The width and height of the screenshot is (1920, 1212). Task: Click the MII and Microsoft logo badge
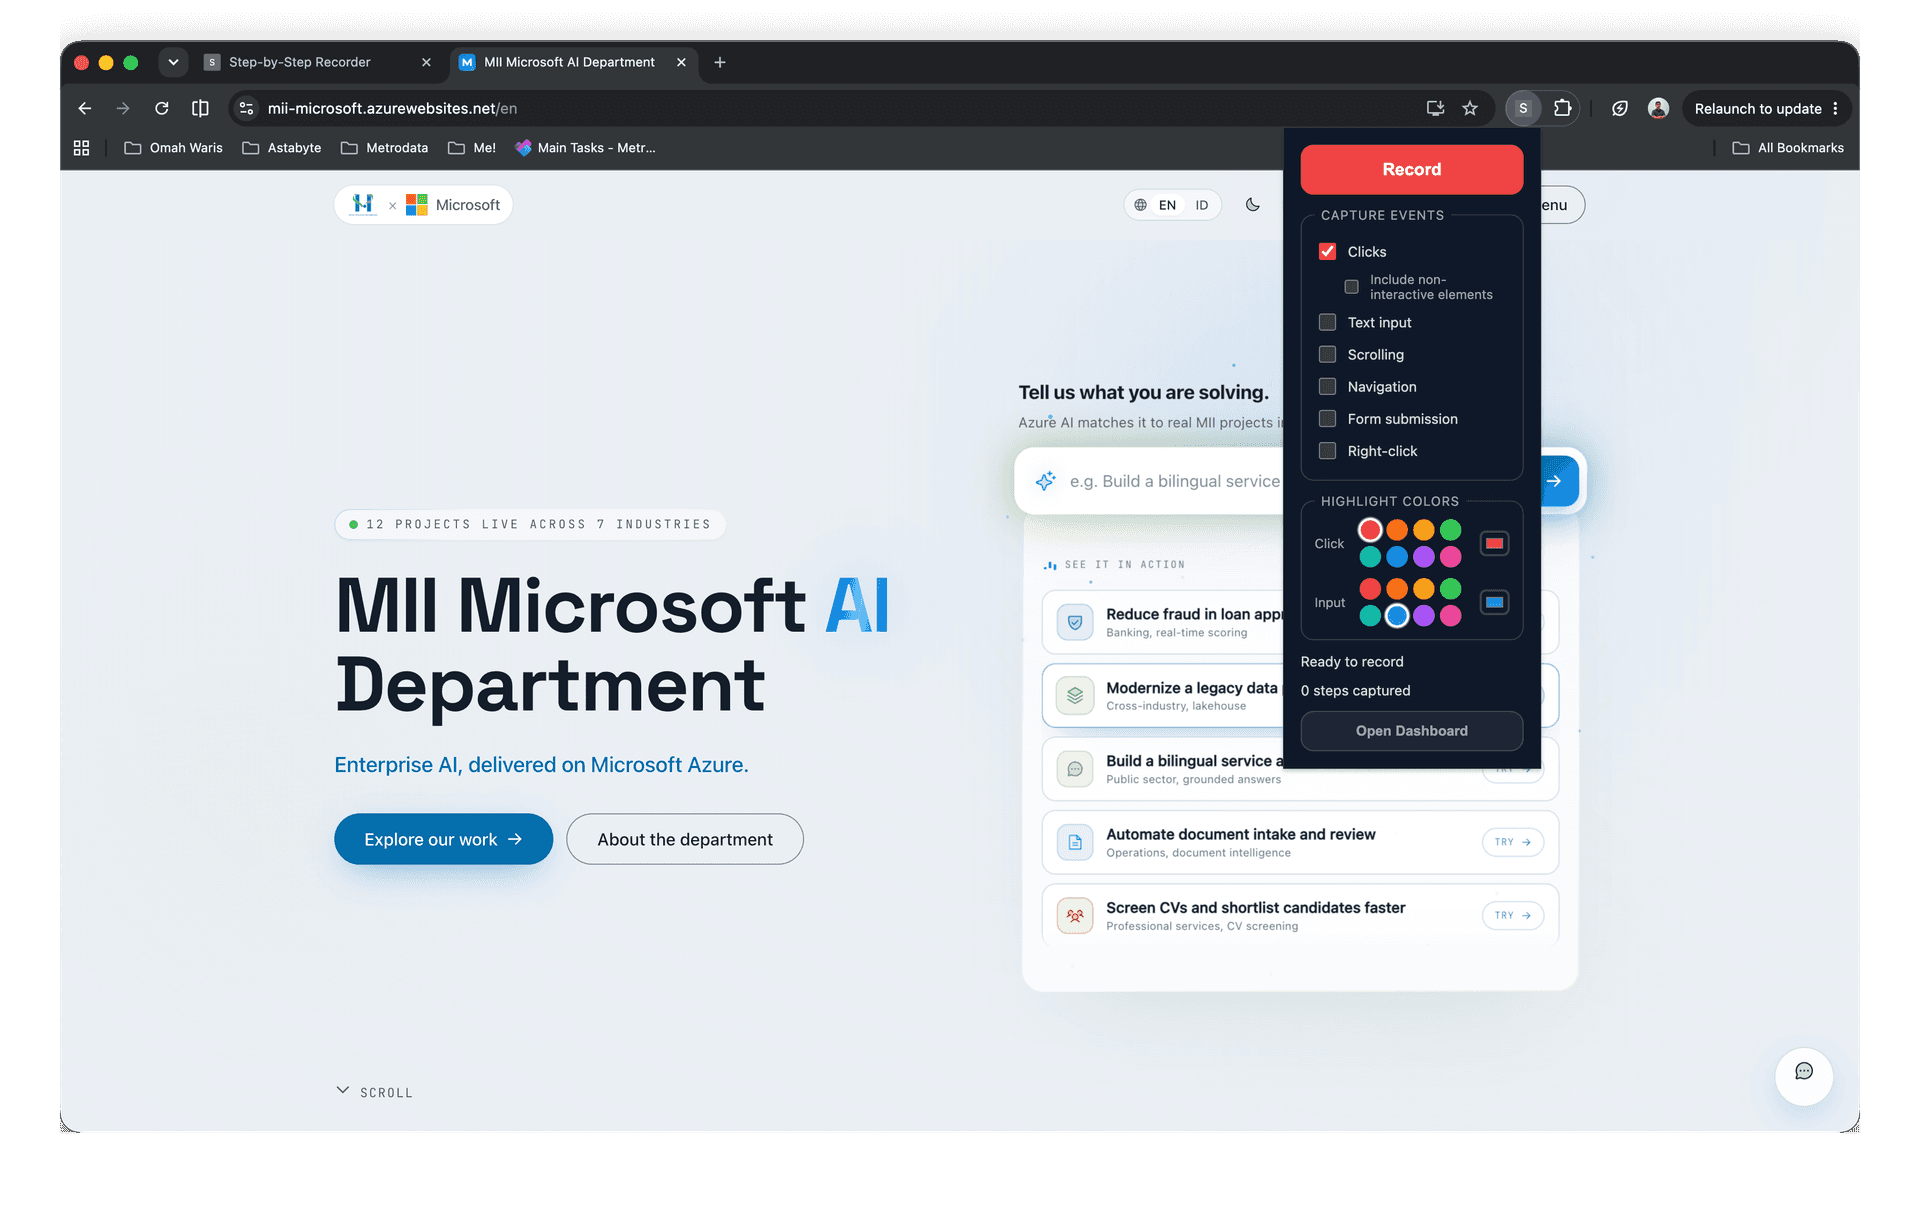424,205
